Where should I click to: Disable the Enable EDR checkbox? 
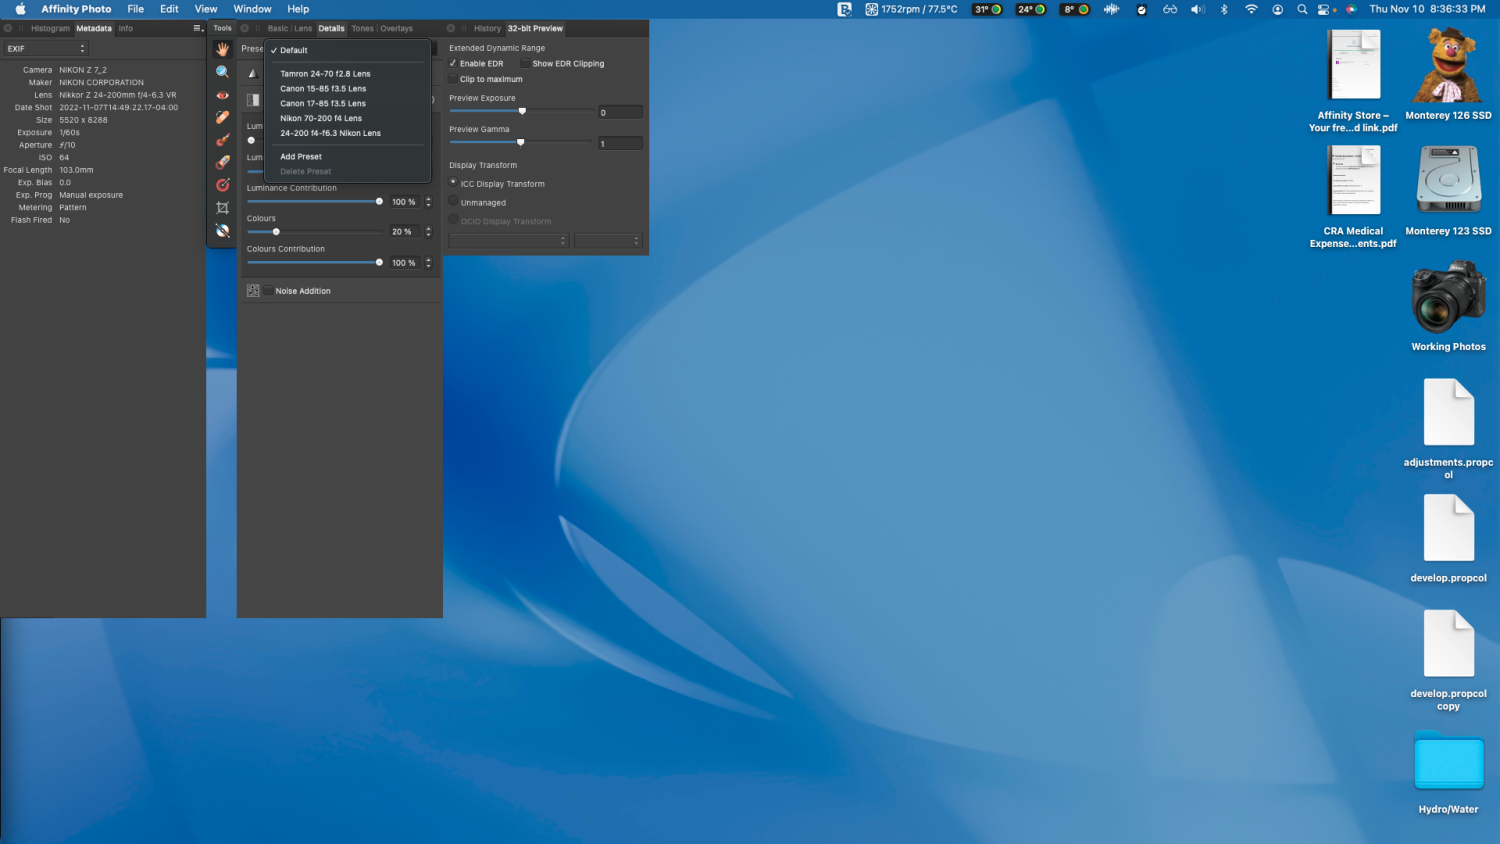pos(453,63)
